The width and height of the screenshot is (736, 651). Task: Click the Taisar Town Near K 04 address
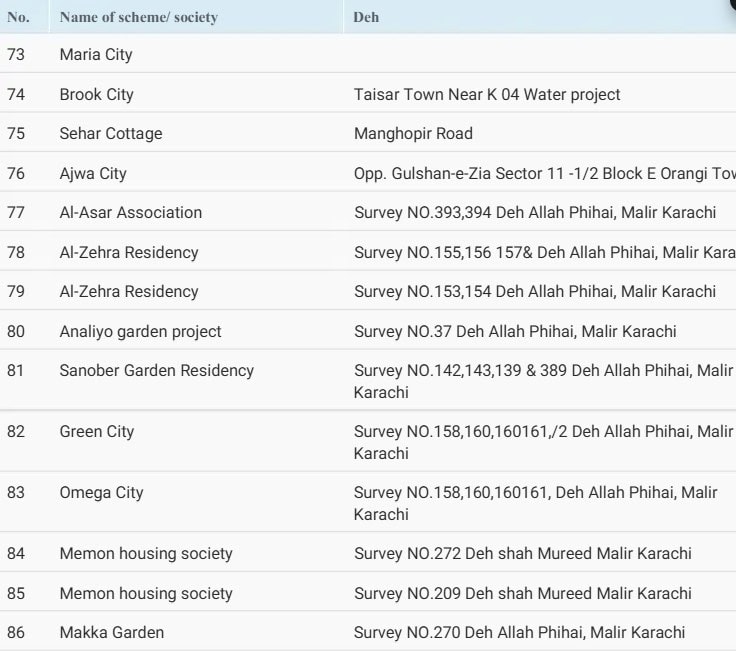pyautogui.click(x=487, y=95)
